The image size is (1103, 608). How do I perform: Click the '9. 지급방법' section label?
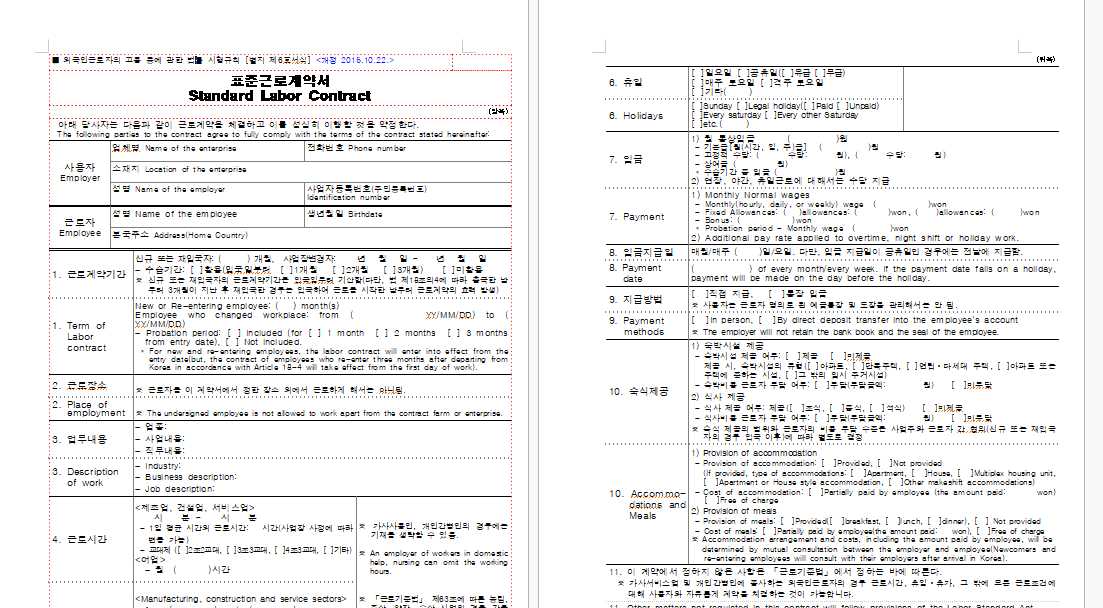tap(635, 299)
